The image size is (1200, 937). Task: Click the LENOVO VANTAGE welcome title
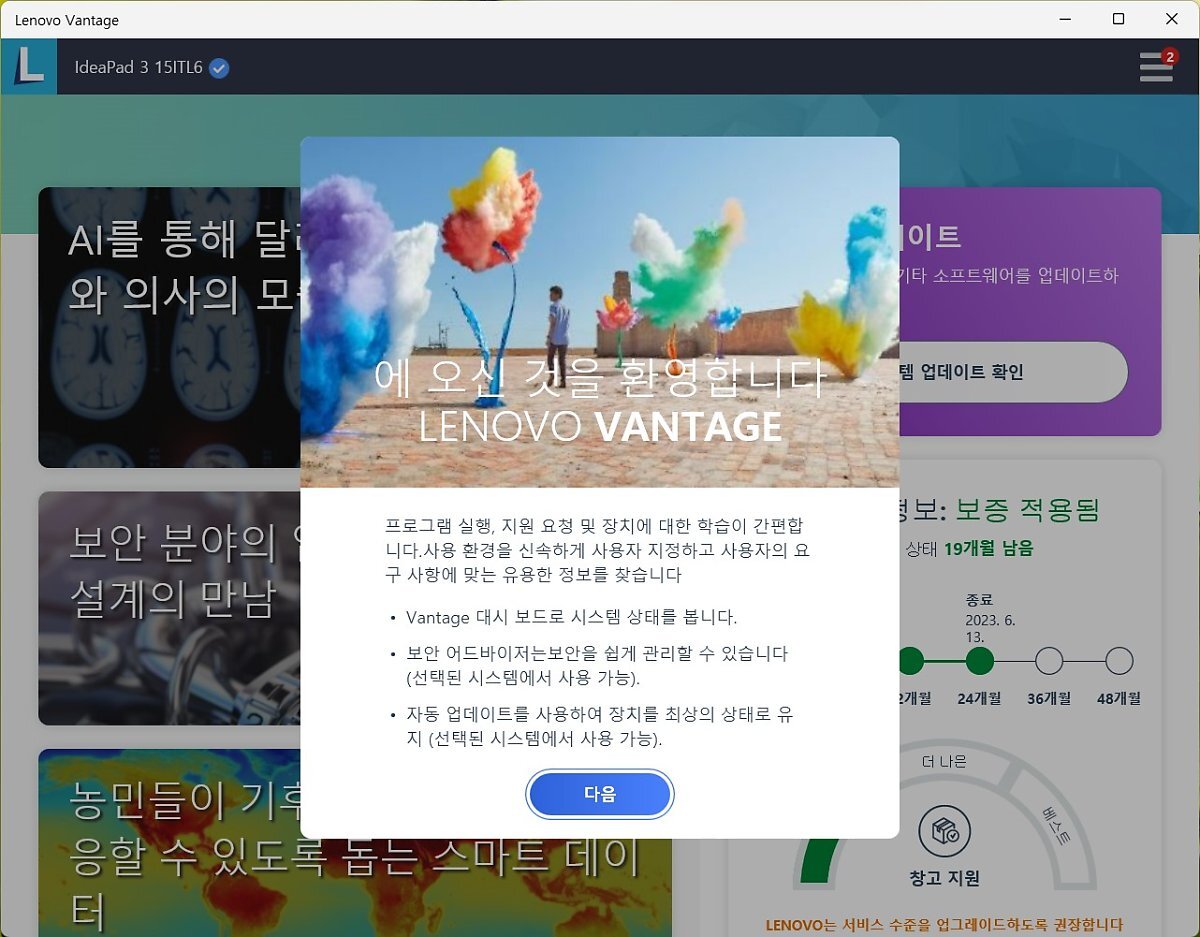tap(600, 427)
